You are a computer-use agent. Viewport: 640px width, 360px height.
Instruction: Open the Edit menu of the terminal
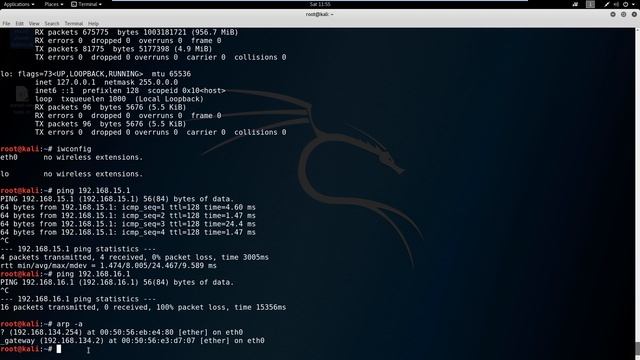click(20, 24)
